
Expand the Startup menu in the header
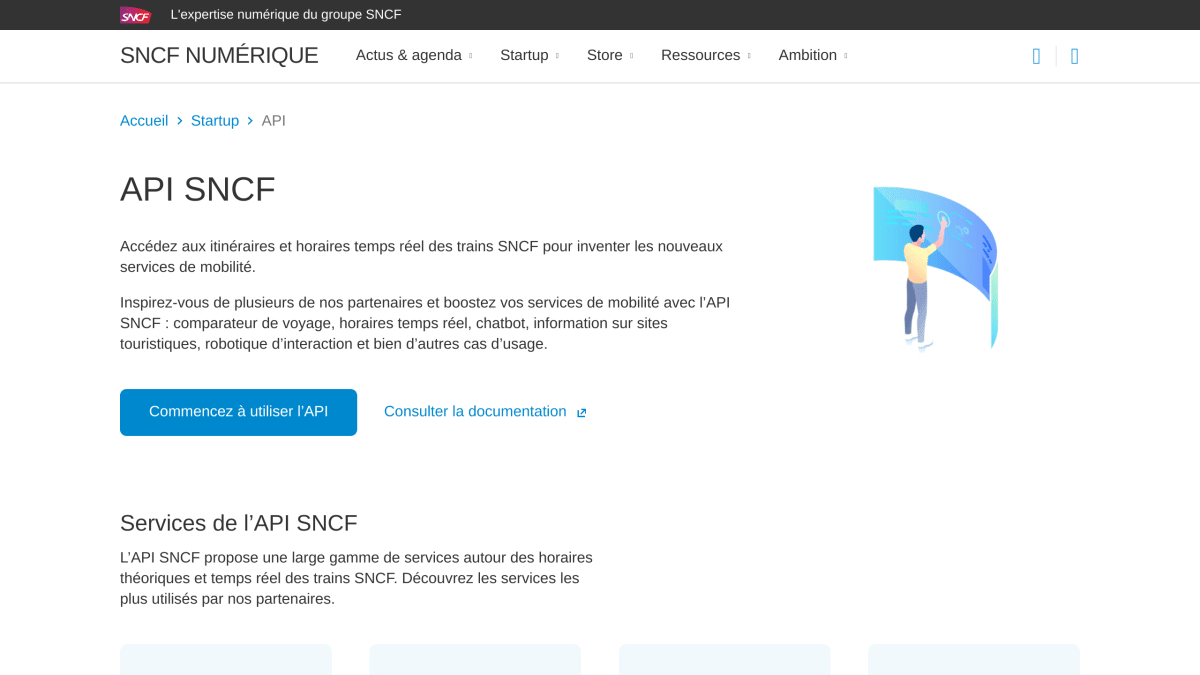[530, 56]
